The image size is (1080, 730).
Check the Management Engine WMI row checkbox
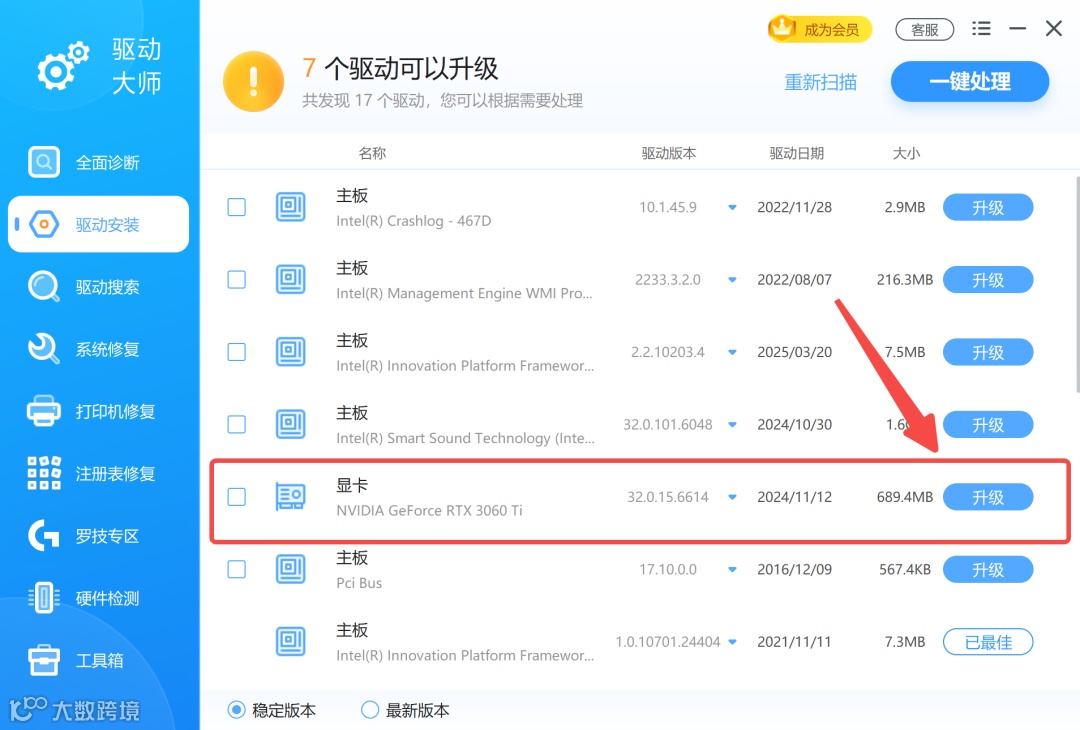point(236,279)
